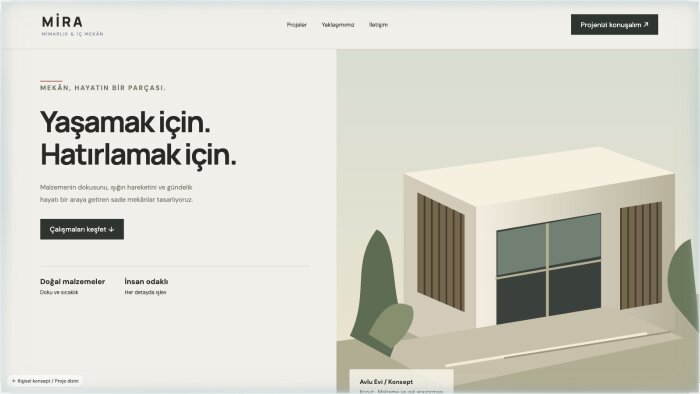Select the 'Hatırlamak için.' headline text

click(138, 155)
